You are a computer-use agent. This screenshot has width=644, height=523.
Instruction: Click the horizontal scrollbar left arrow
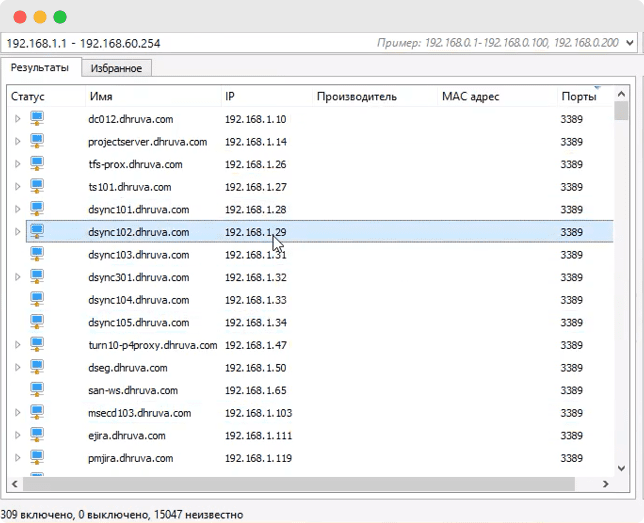pos(15,484)
